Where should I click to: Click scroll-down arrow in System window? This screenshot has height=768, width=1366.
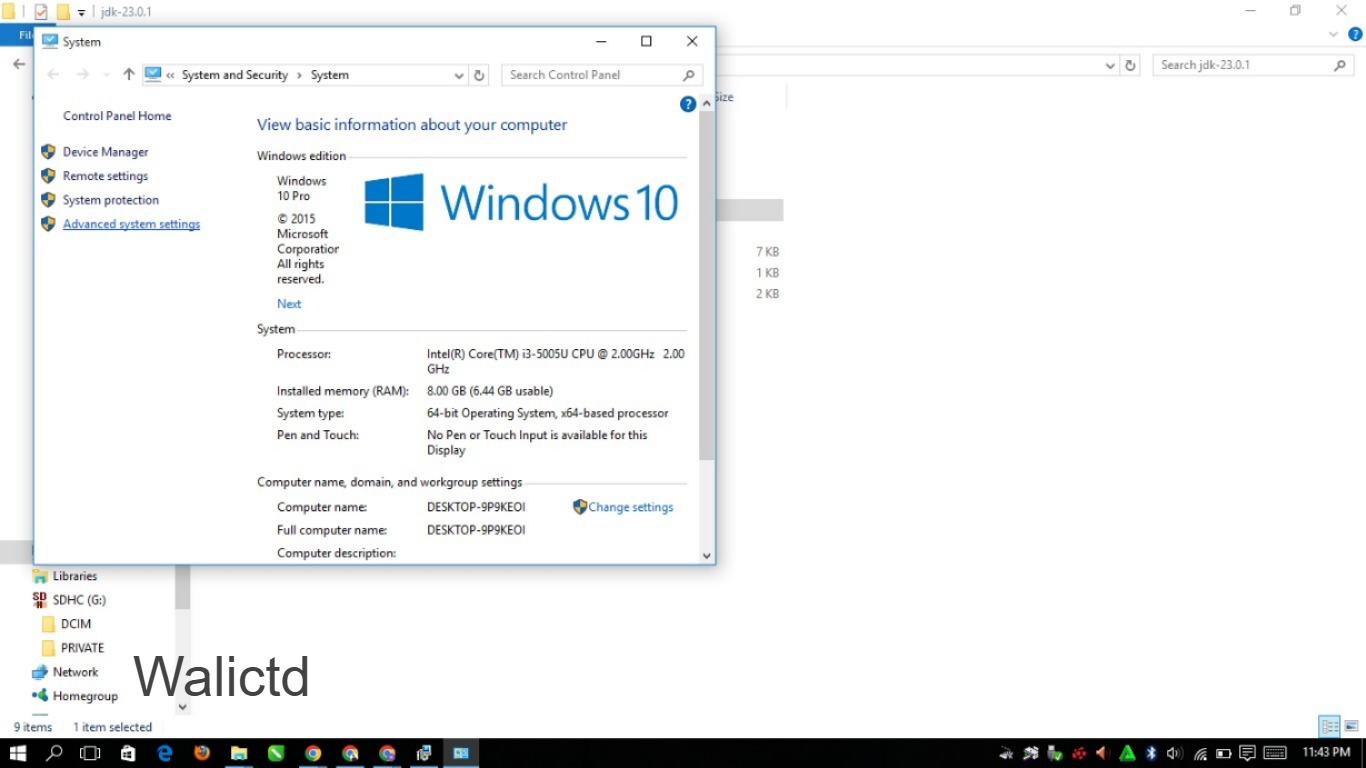(x=707, y=555)
